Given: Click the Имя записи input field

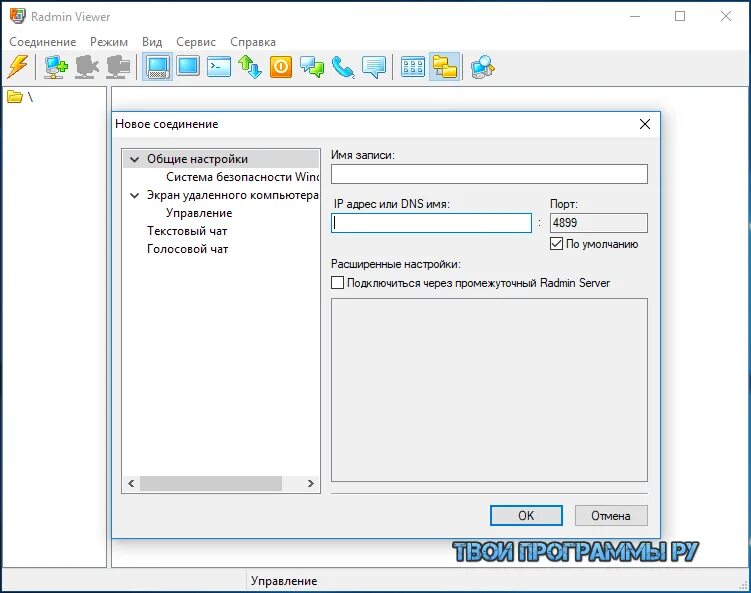Looking at the screenshot, I should (x=489, y=174).
